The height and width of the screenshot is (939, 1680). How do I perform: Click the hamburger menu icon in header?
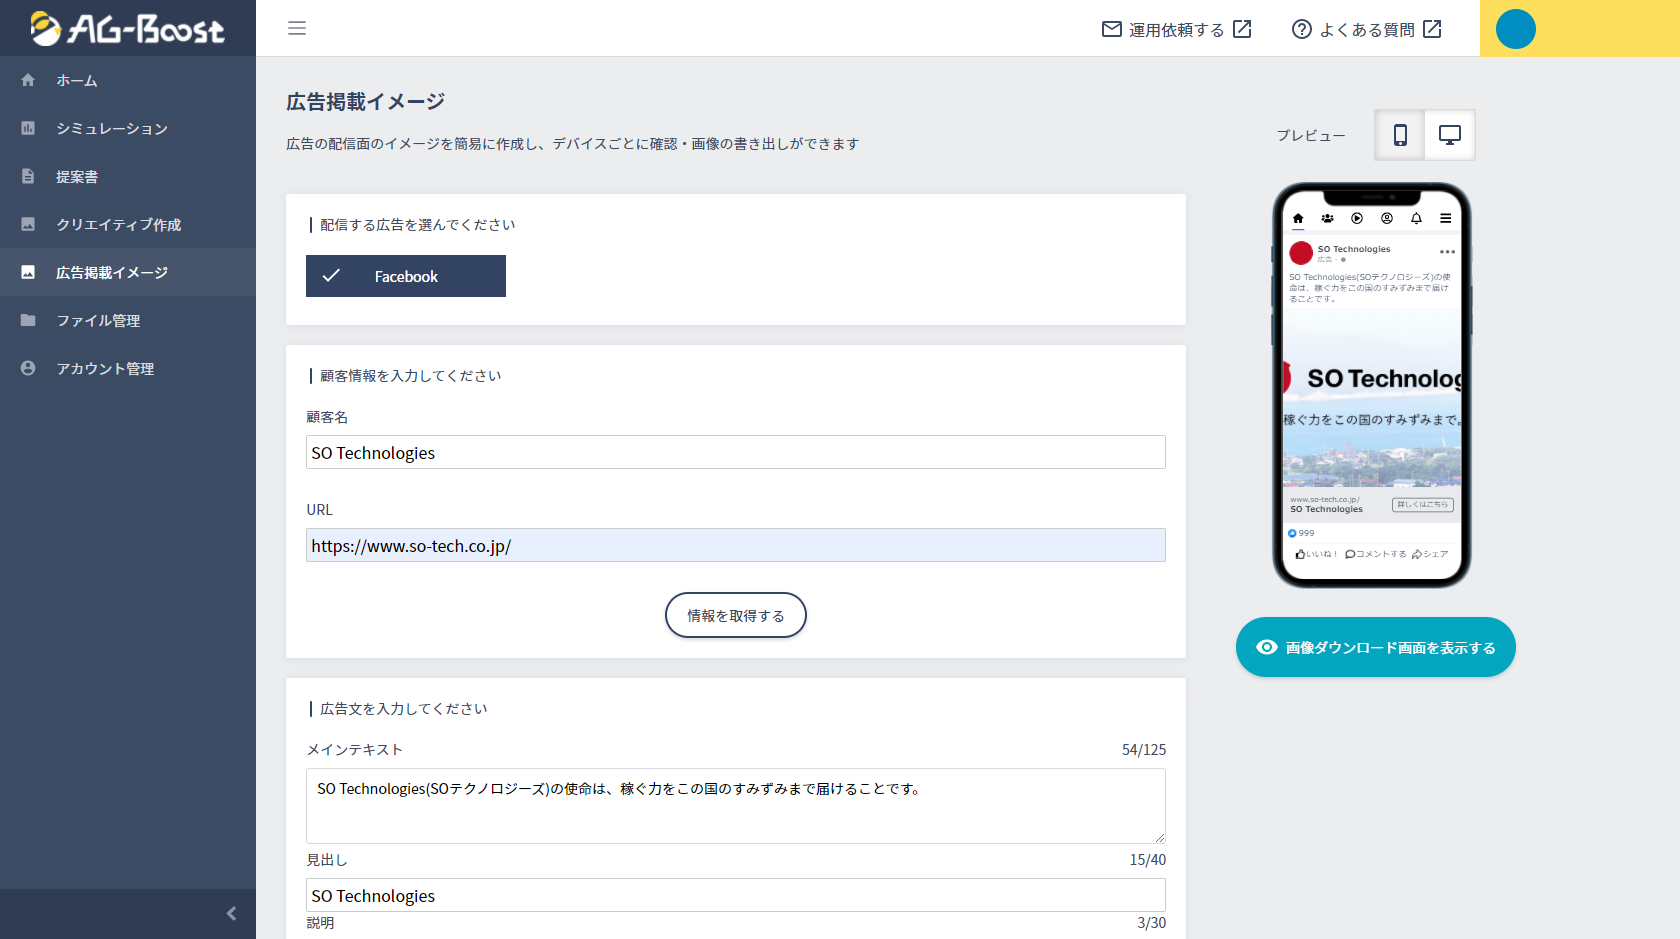coord(297,28)
